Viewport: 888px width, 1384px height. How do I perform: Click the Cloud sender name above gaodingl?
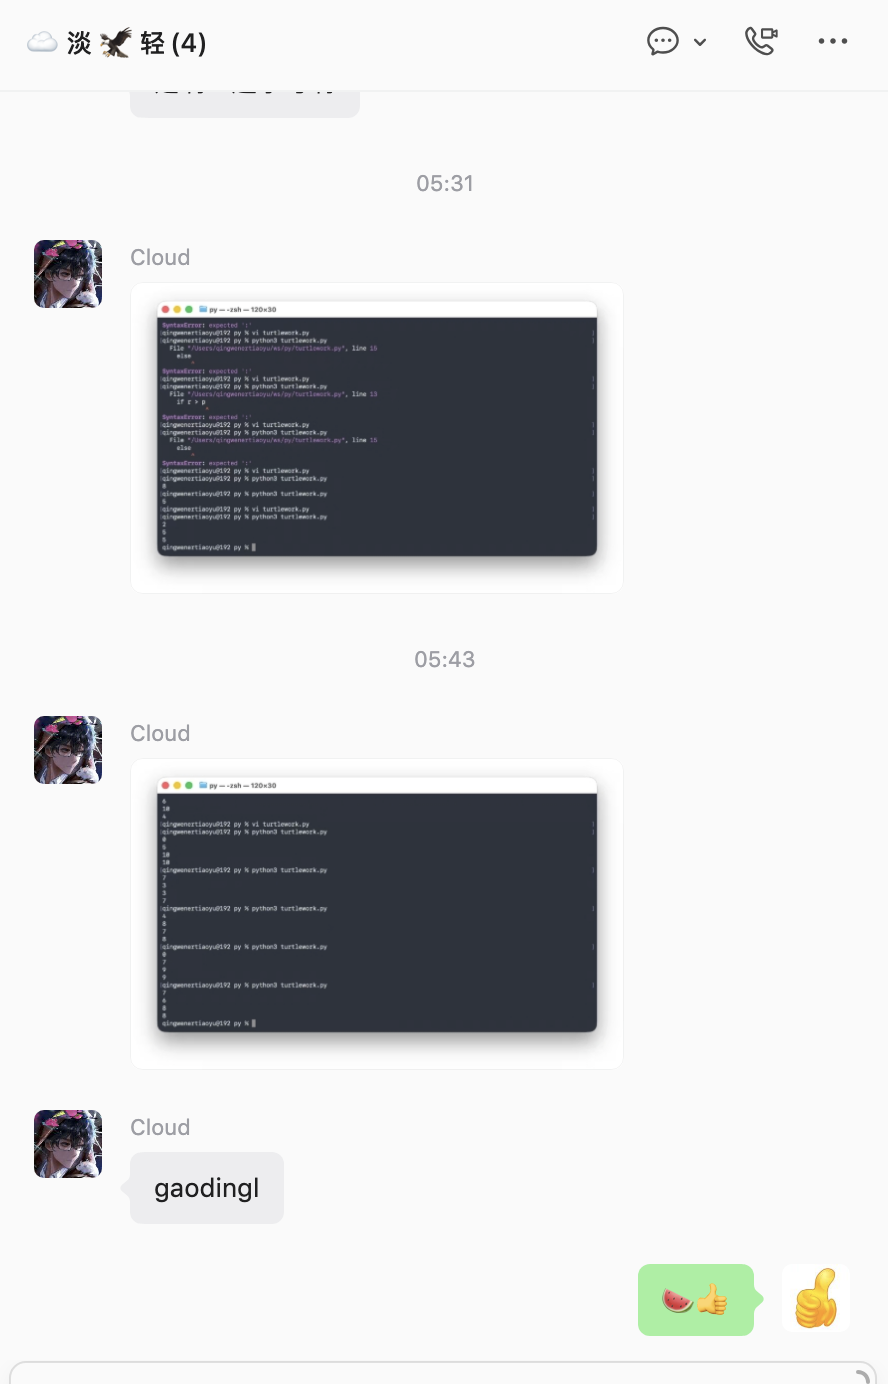[x=160, y=1127]
